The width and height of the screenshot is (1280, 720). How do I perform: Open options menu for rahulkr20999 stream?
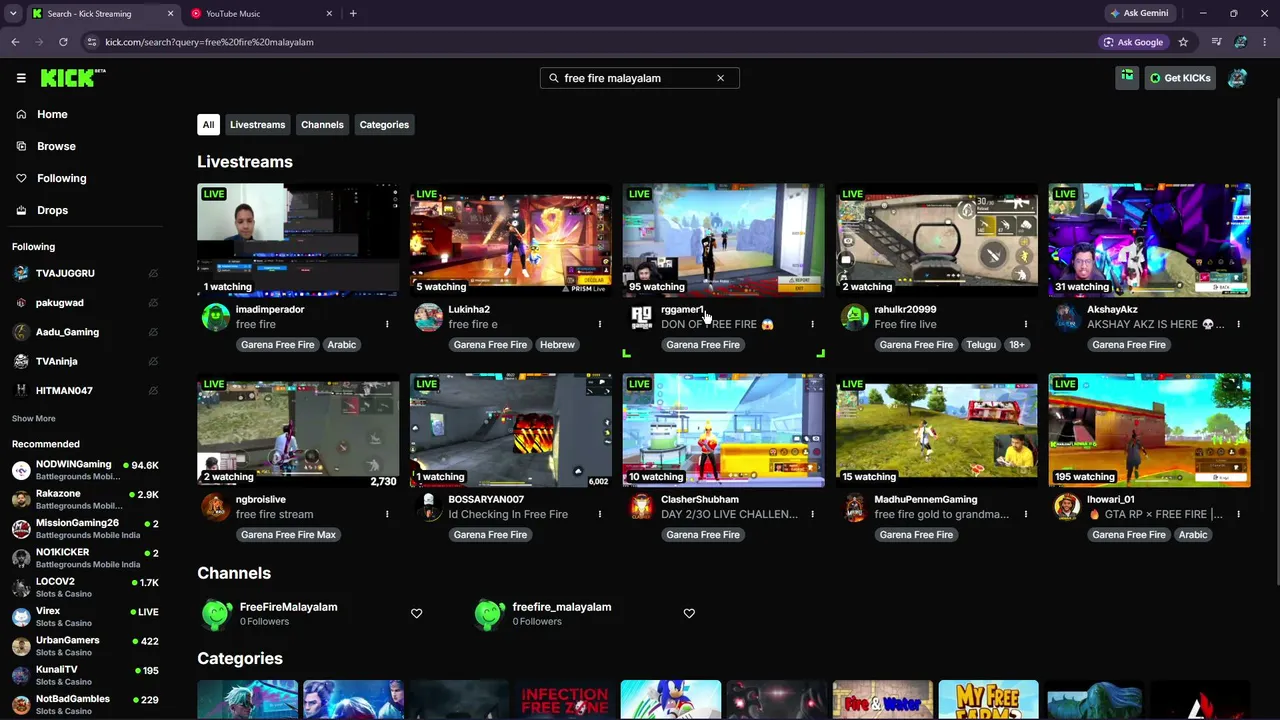coord(1025,324)
